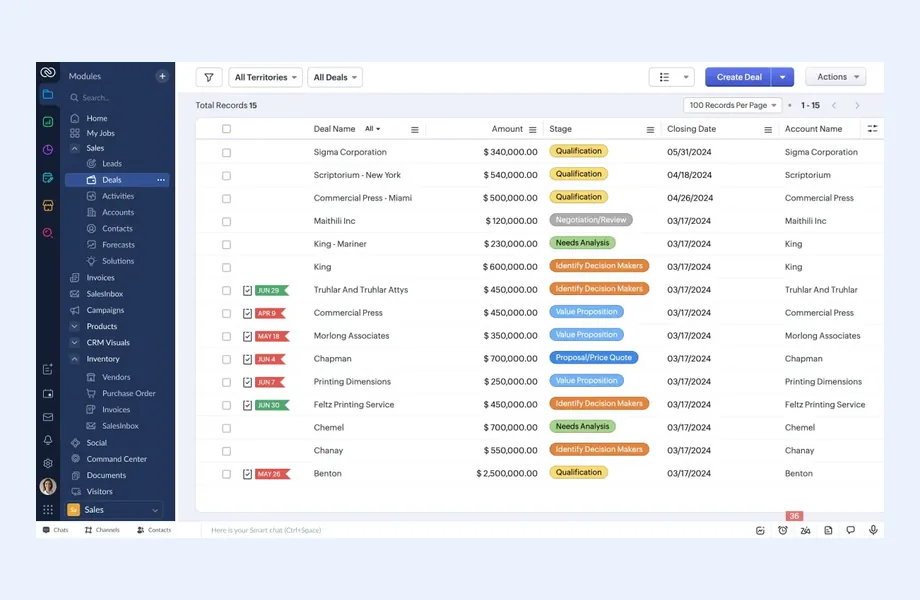Check the Sigma Corporation row checkbox

tap(226, 152)
